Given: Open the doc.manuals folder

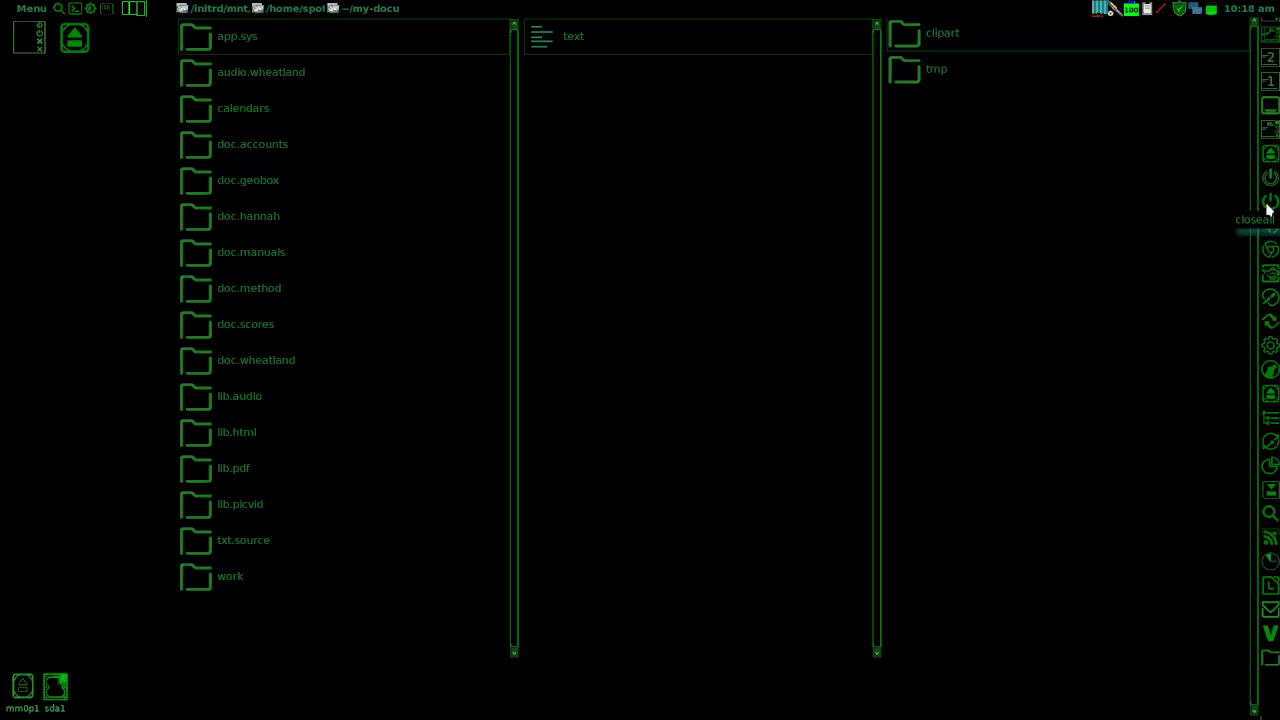Looking at the screenshot, I should pos(251,251).
